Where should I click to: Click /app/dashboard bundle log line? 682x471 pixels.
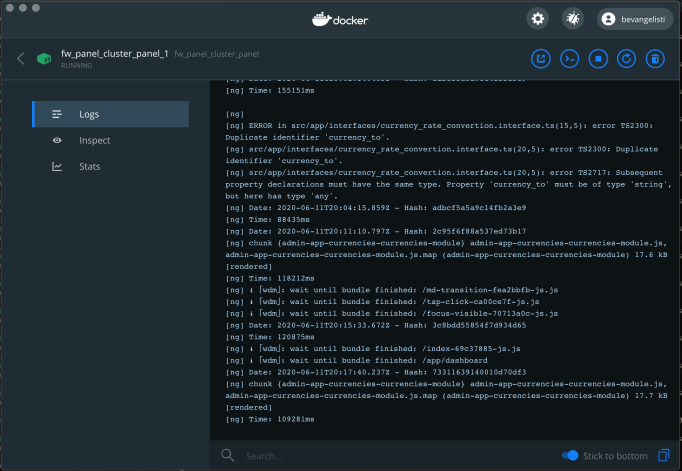(356, 361)
